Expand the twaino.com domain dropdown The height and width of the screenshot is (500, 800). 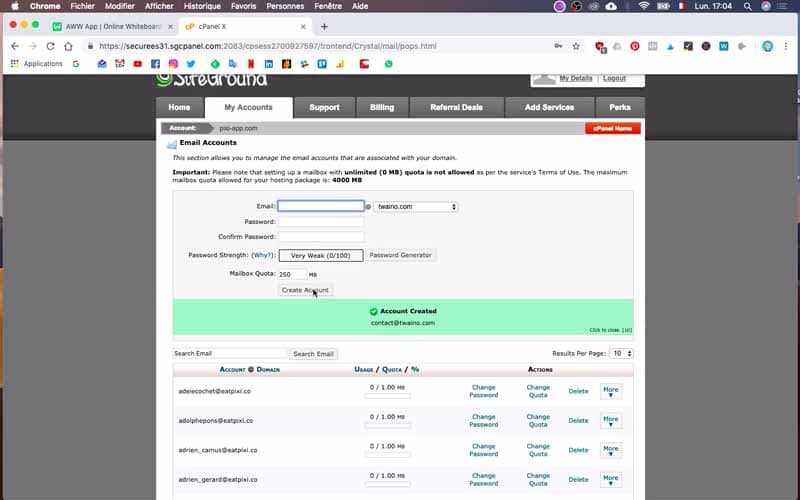tap(416, 207)
